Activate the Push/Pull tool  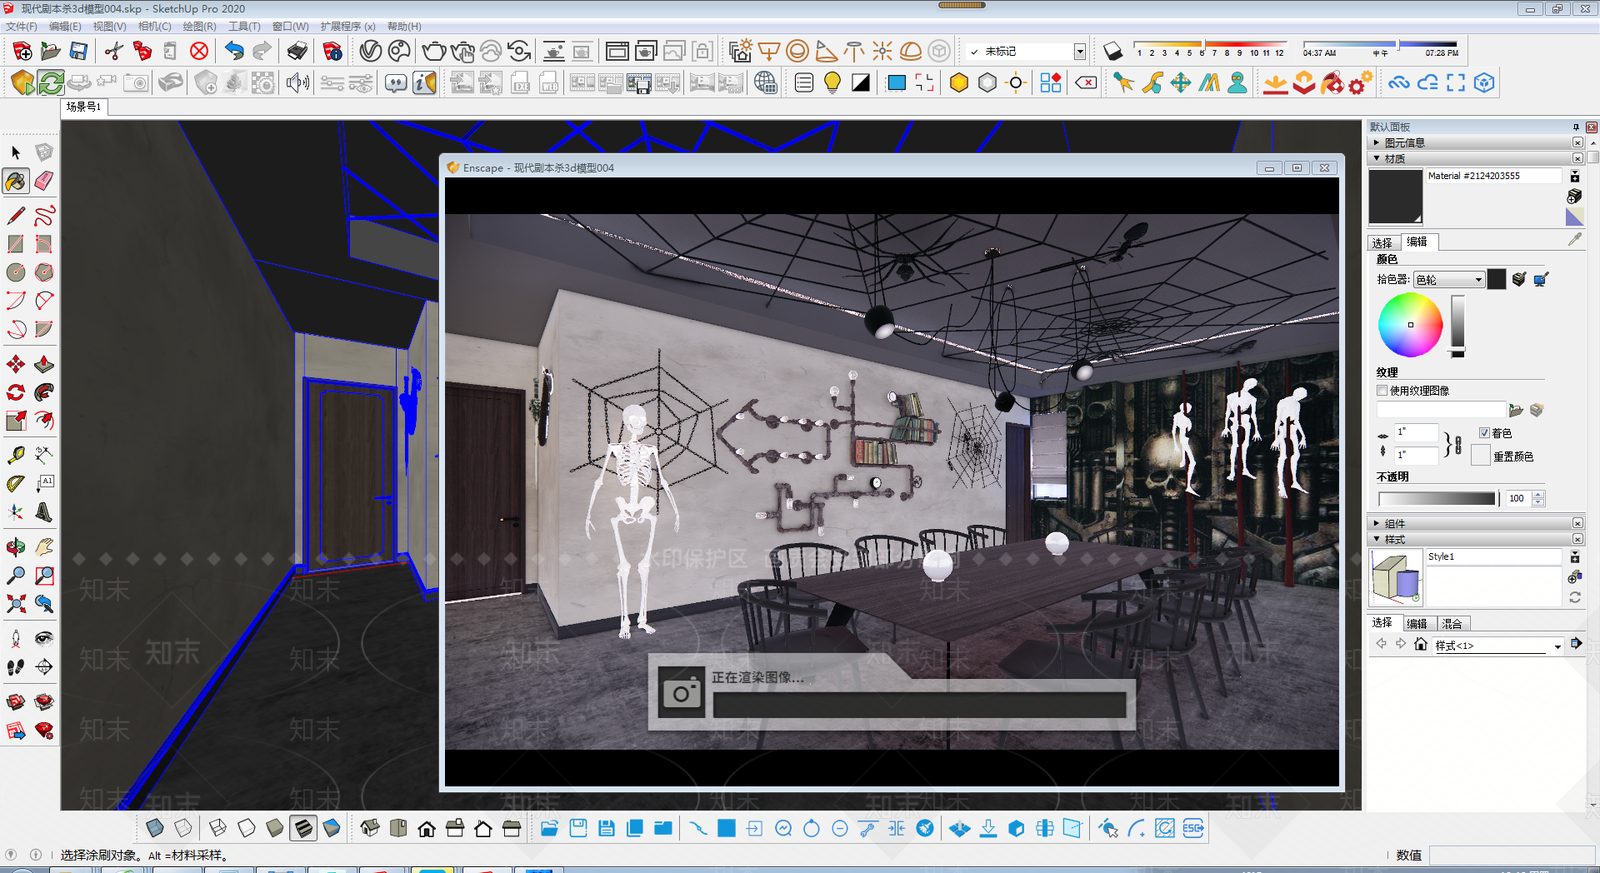[44, 364]
